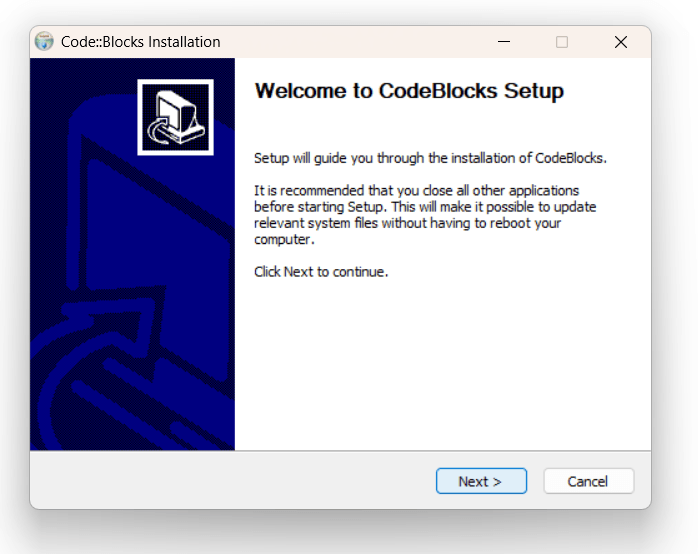698x554 pixels.
Task: Click the "It is recommended" paragraph line
Action: tap(416, 190)
